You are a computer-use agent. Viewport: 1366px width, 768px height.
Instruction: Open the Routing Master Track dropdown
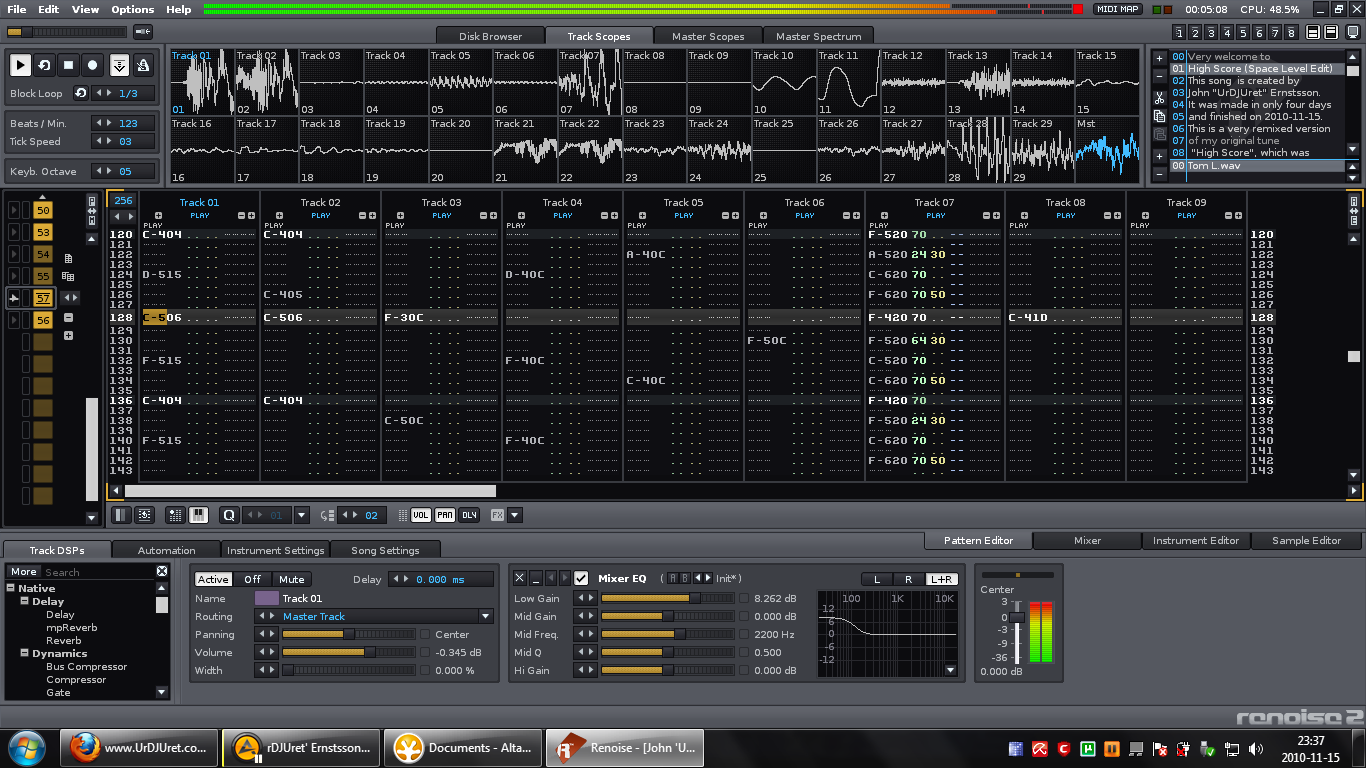(486, 616)
